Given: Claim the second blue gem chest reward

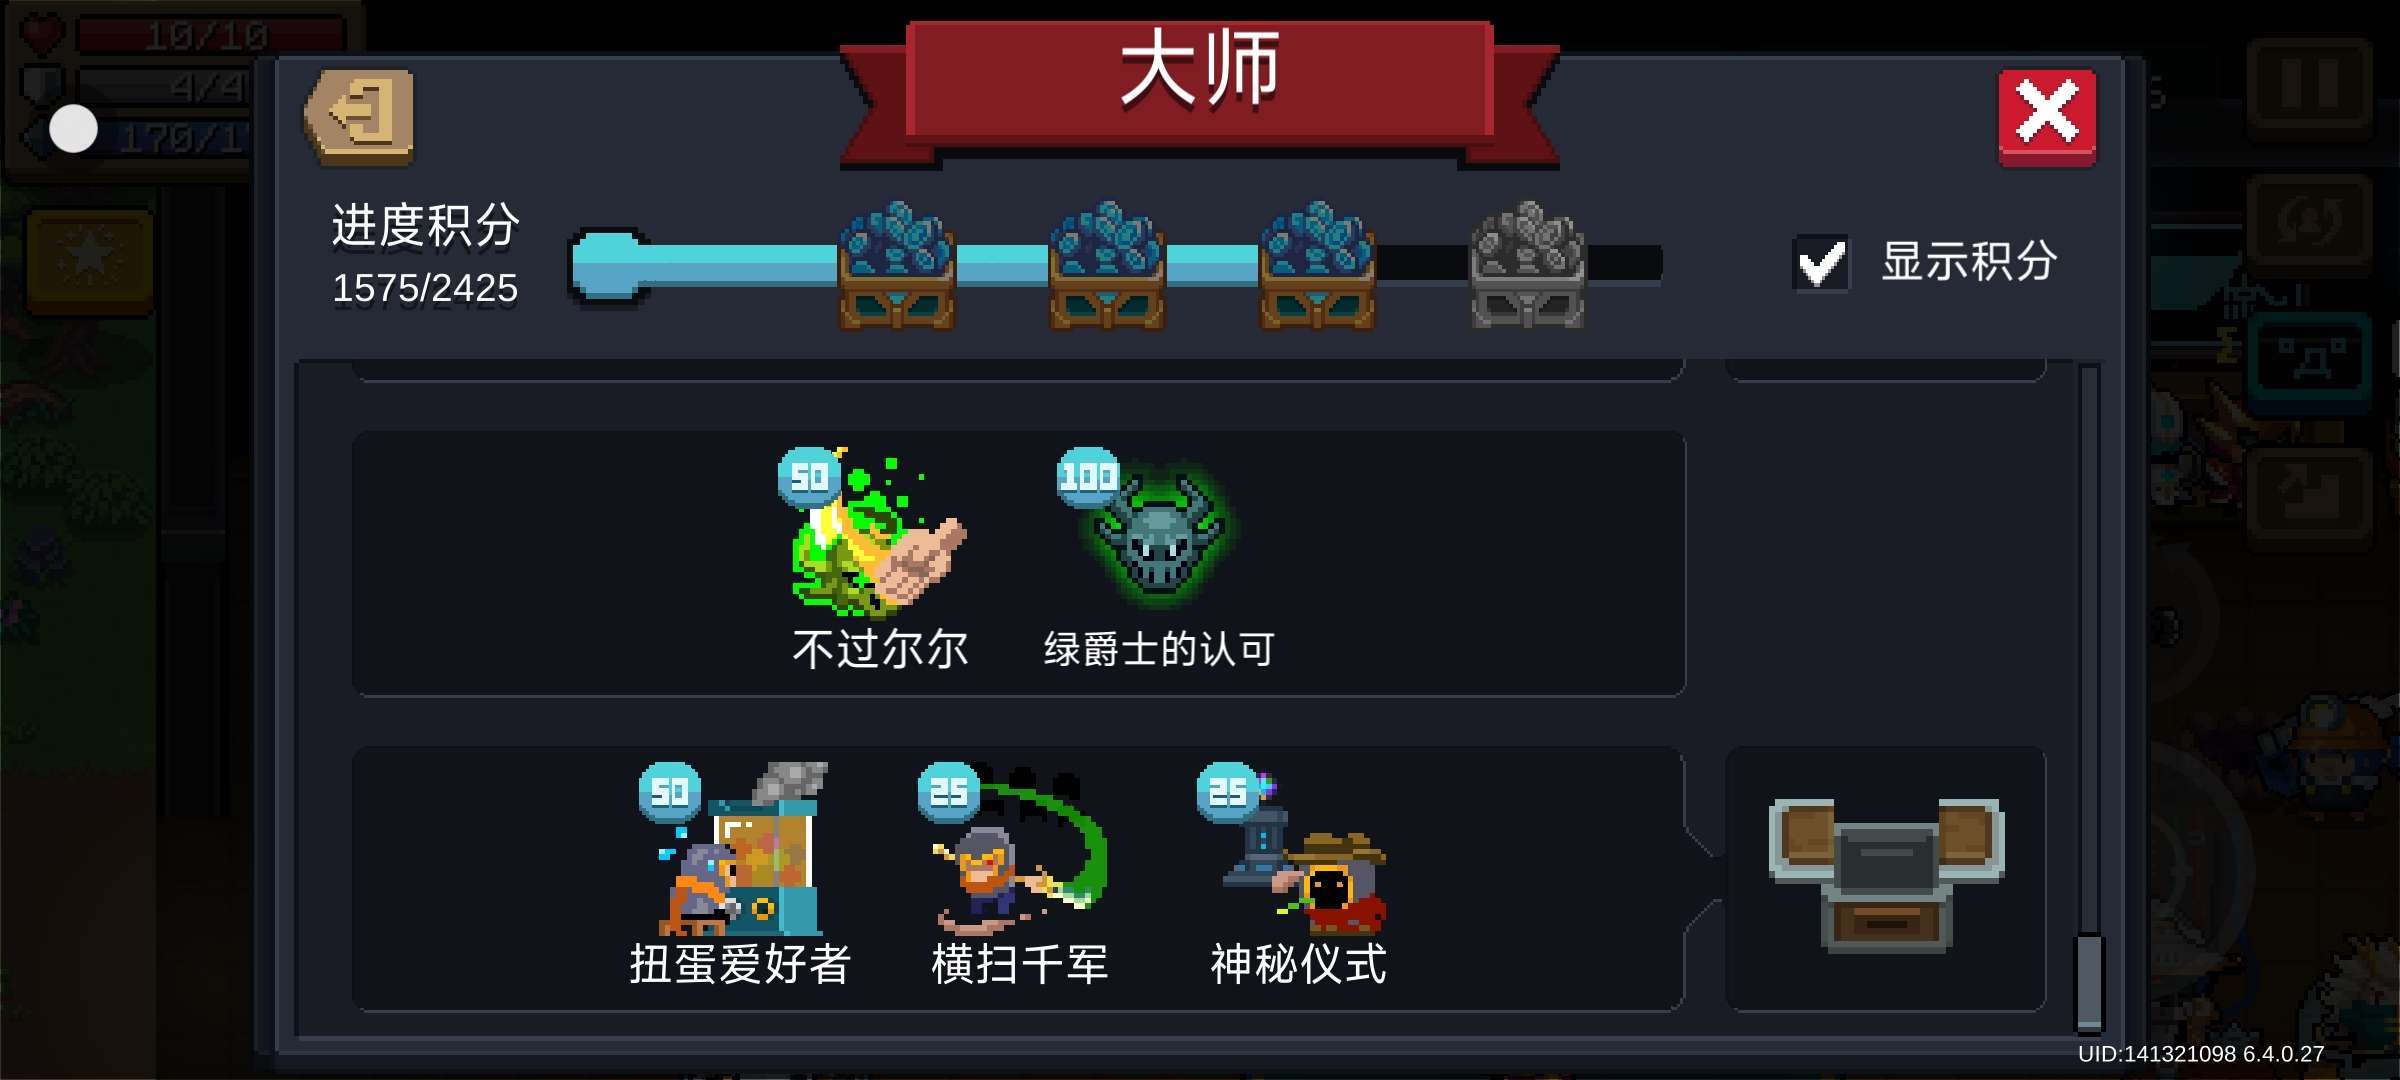Looking at the screenshot, I should 1106,266.
